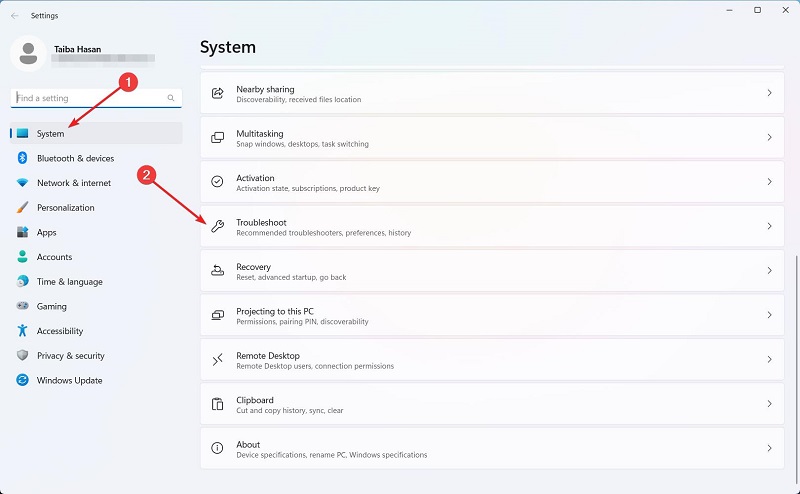
Task: Expand Projecting to this PC chevron
Action: (x=769, y=315)
